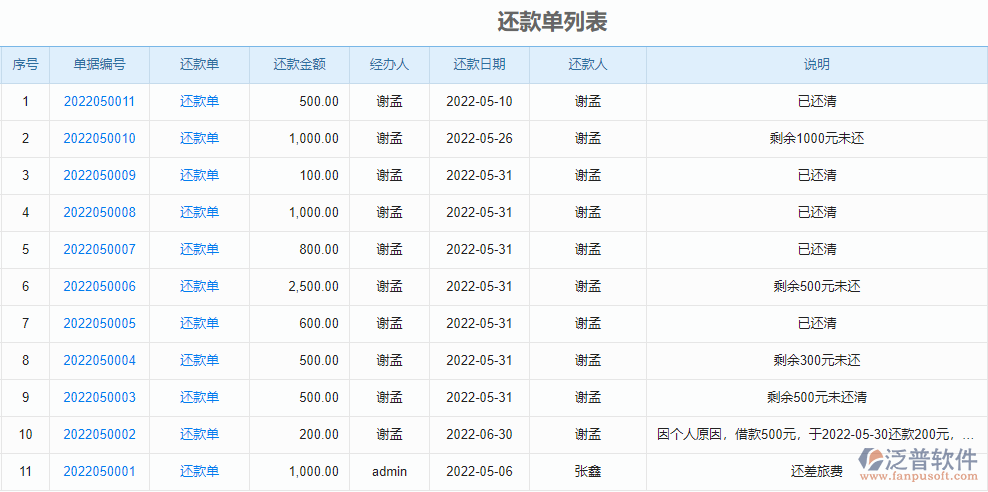This screenshot has width=988, height=492.
Task: Click 还款单 link in row 11
Action: pyautogui.click(x=199, y=471)
